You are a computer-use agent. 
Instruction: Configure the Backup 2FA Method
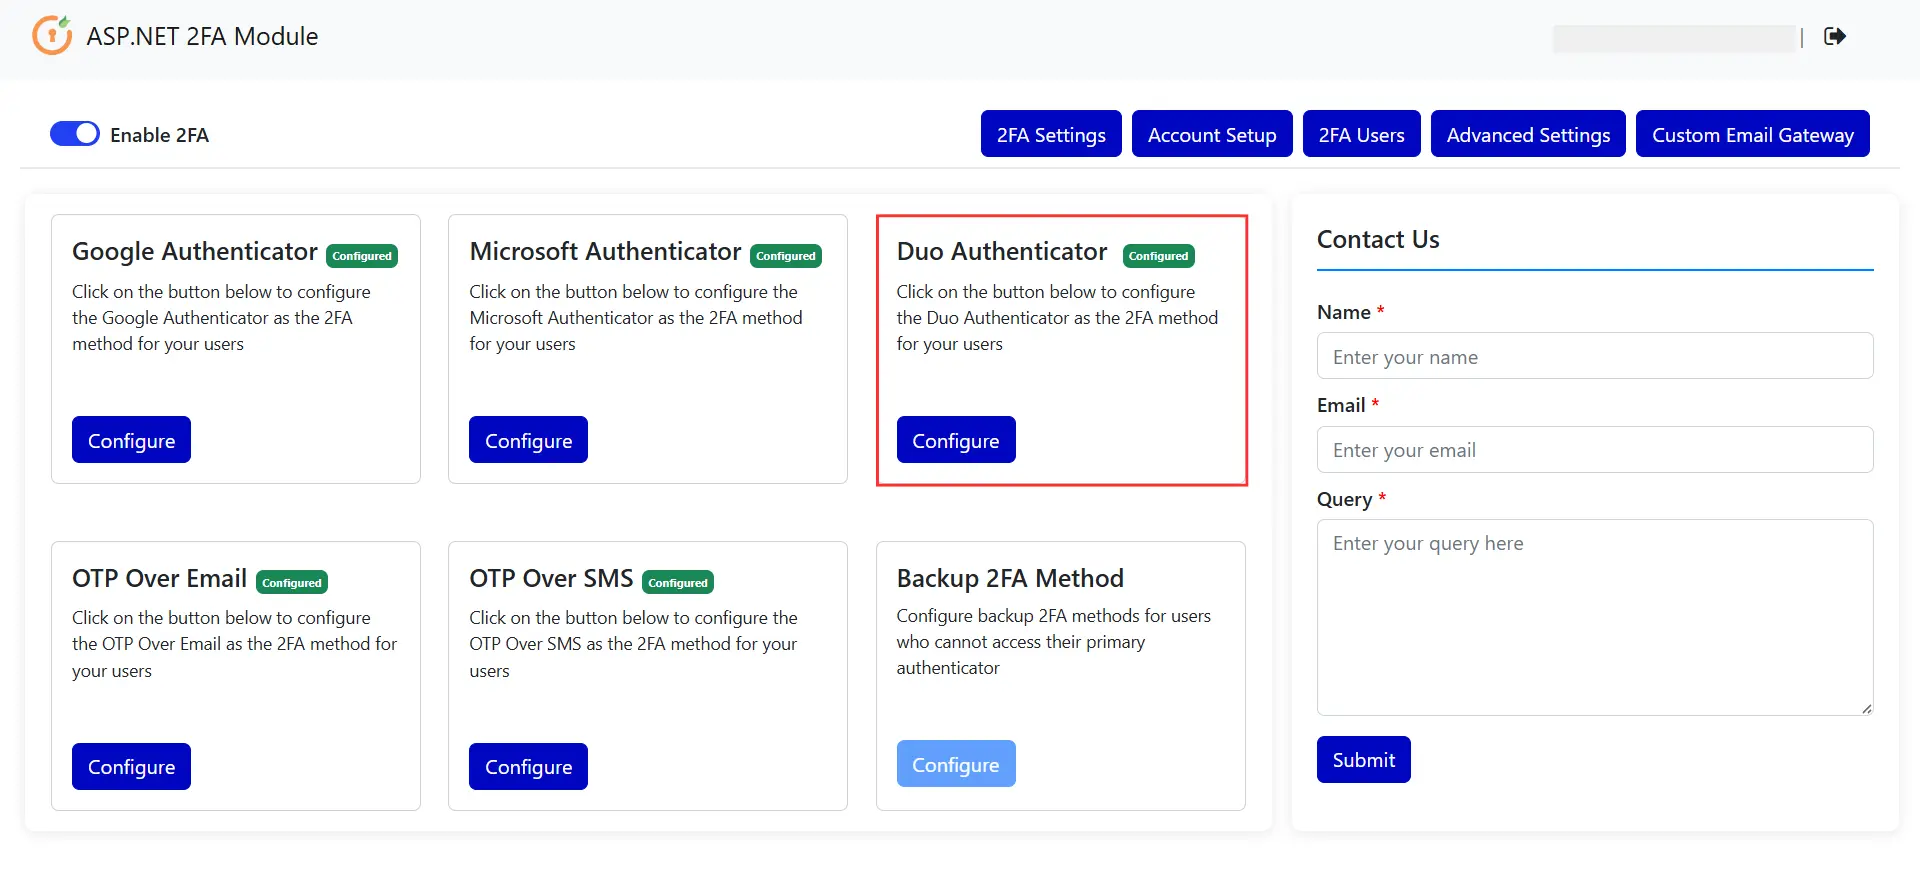[956, 764]
